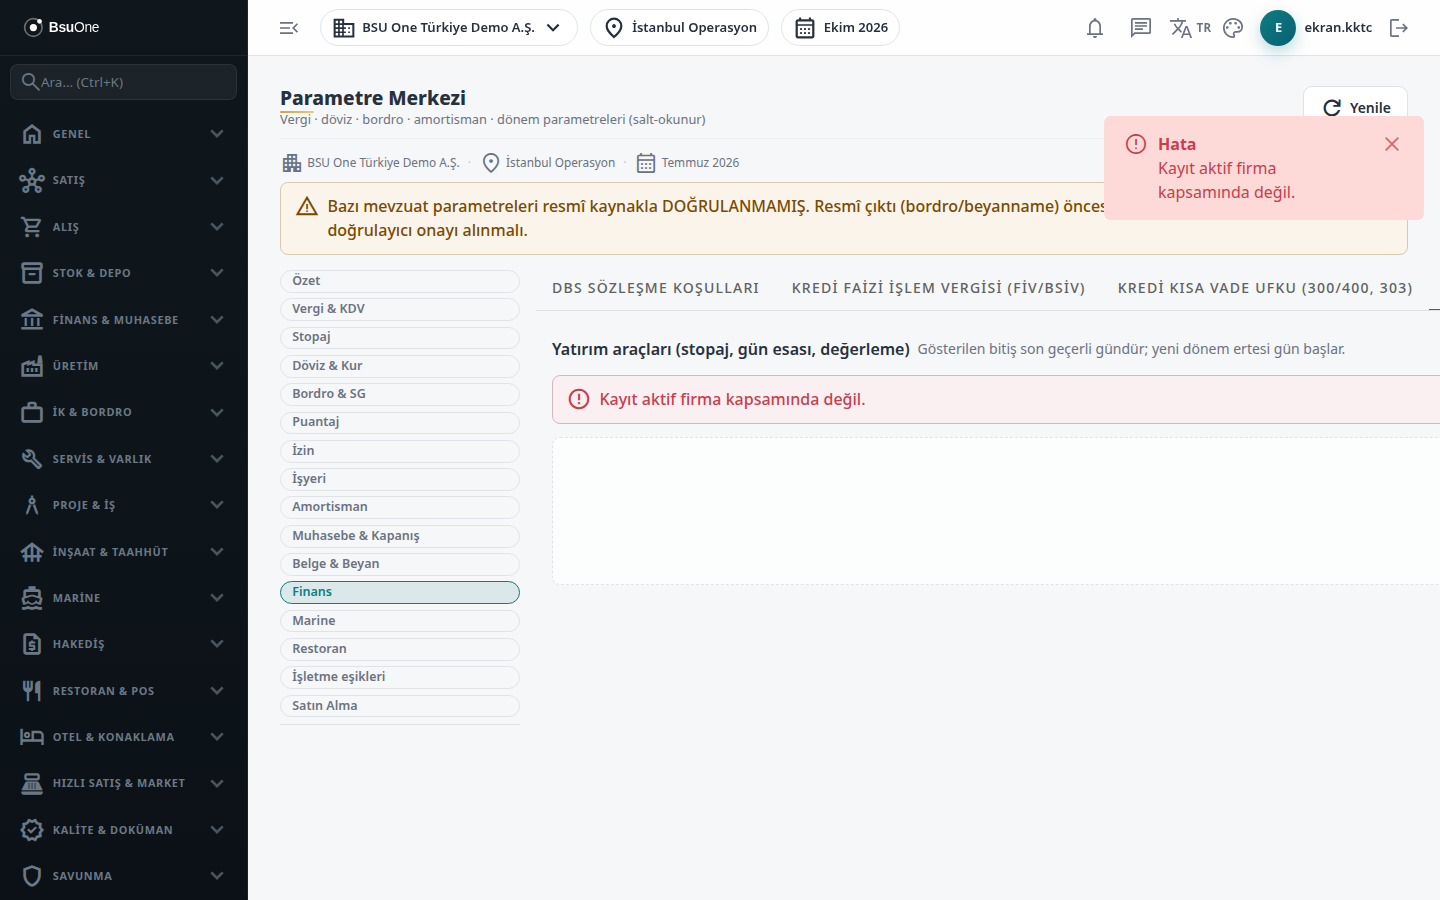
Task: Click the logout icon
Action: pyautogui.click(x=1399, y=28)
